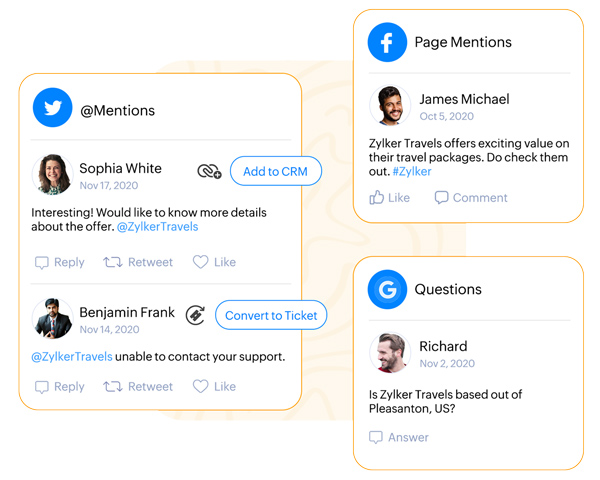Retweet Benjamin Frank's mention

138,386
